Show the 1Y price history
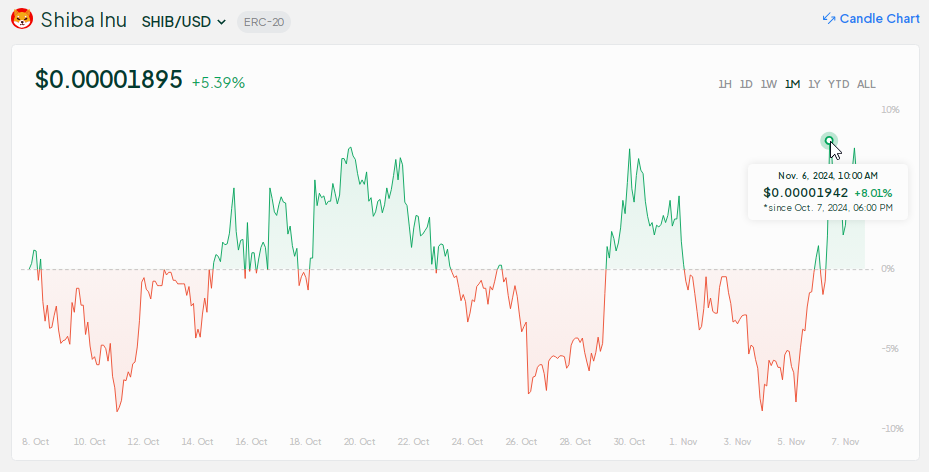929x472 pixels. (x=814, y=84)
